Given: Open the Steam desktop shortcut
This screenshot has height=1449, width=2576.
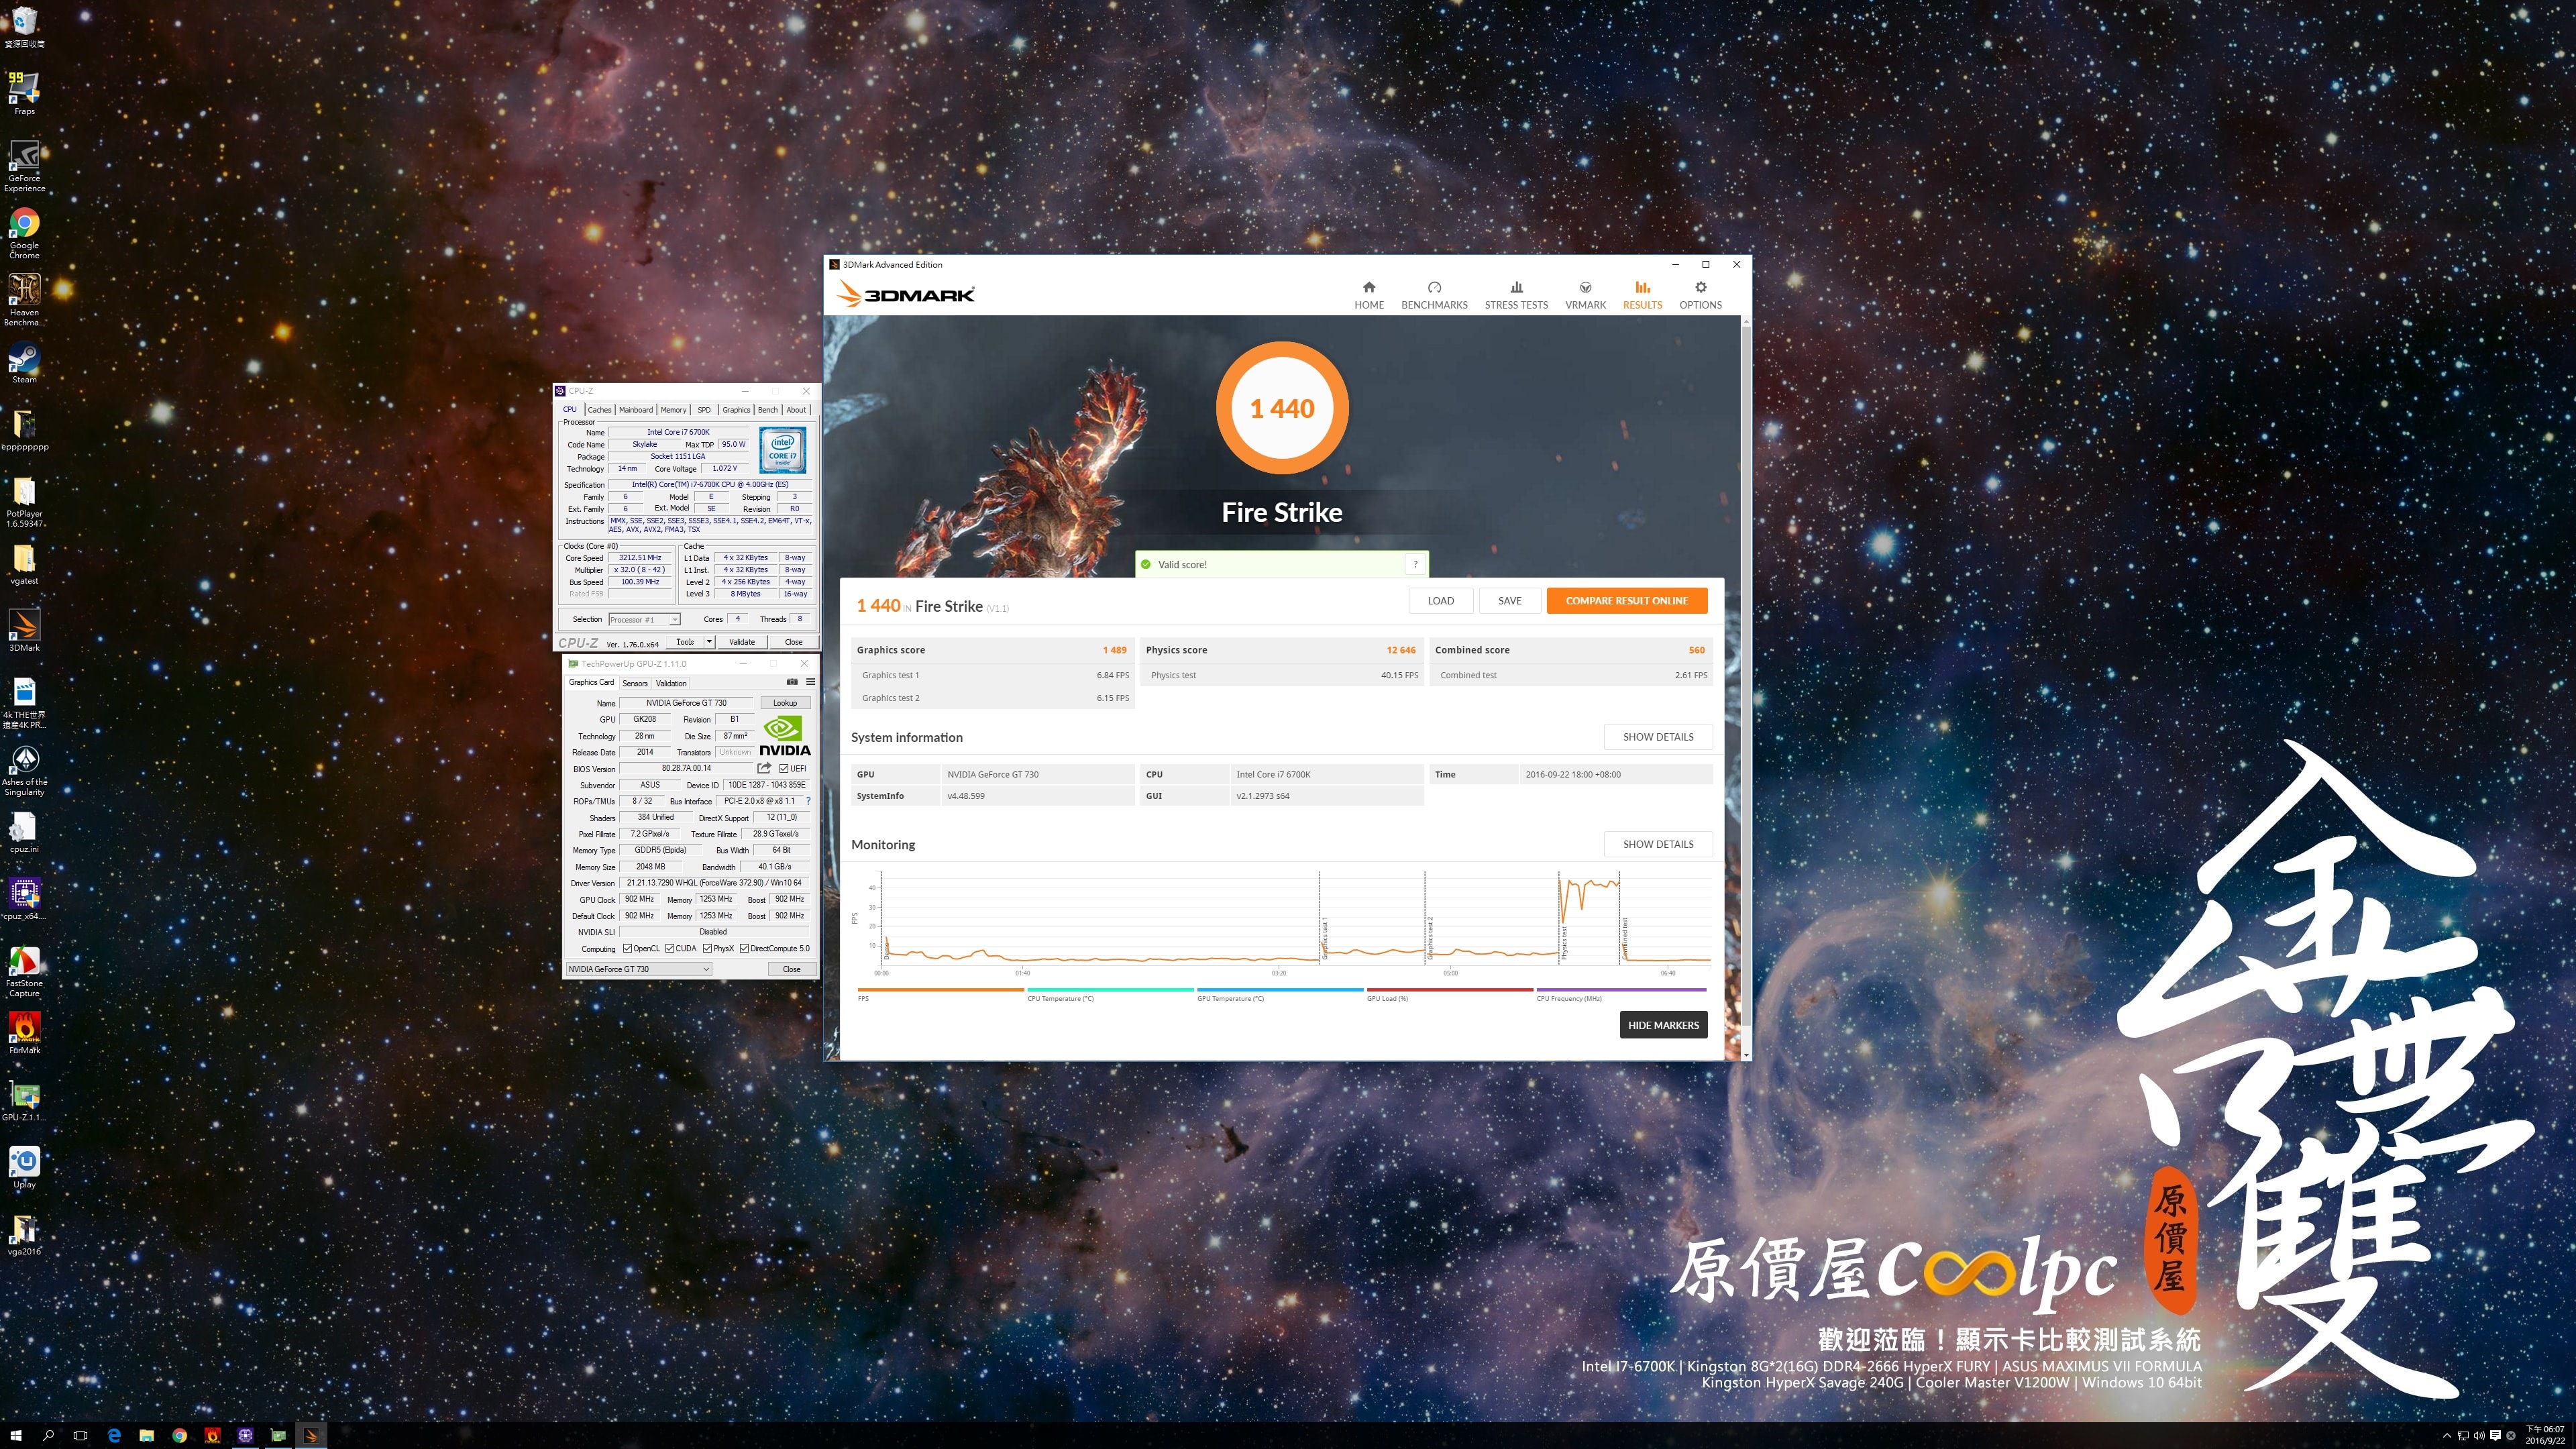Looking at the screenshot, I should tap(24, 362).
